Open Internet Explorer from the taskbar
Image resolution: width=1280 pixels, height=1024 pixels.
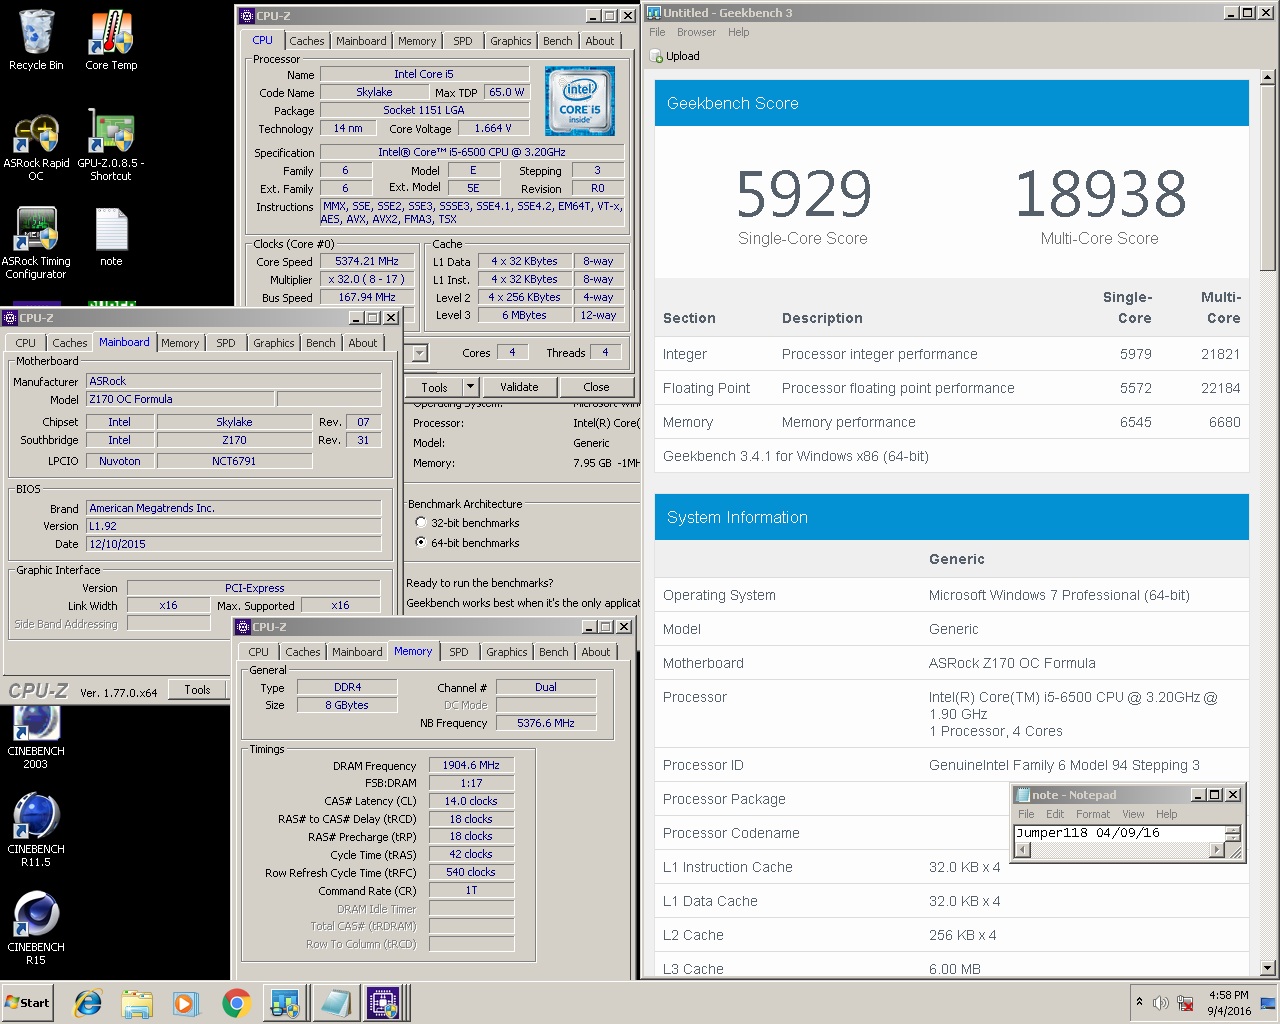click(88, 1003)
